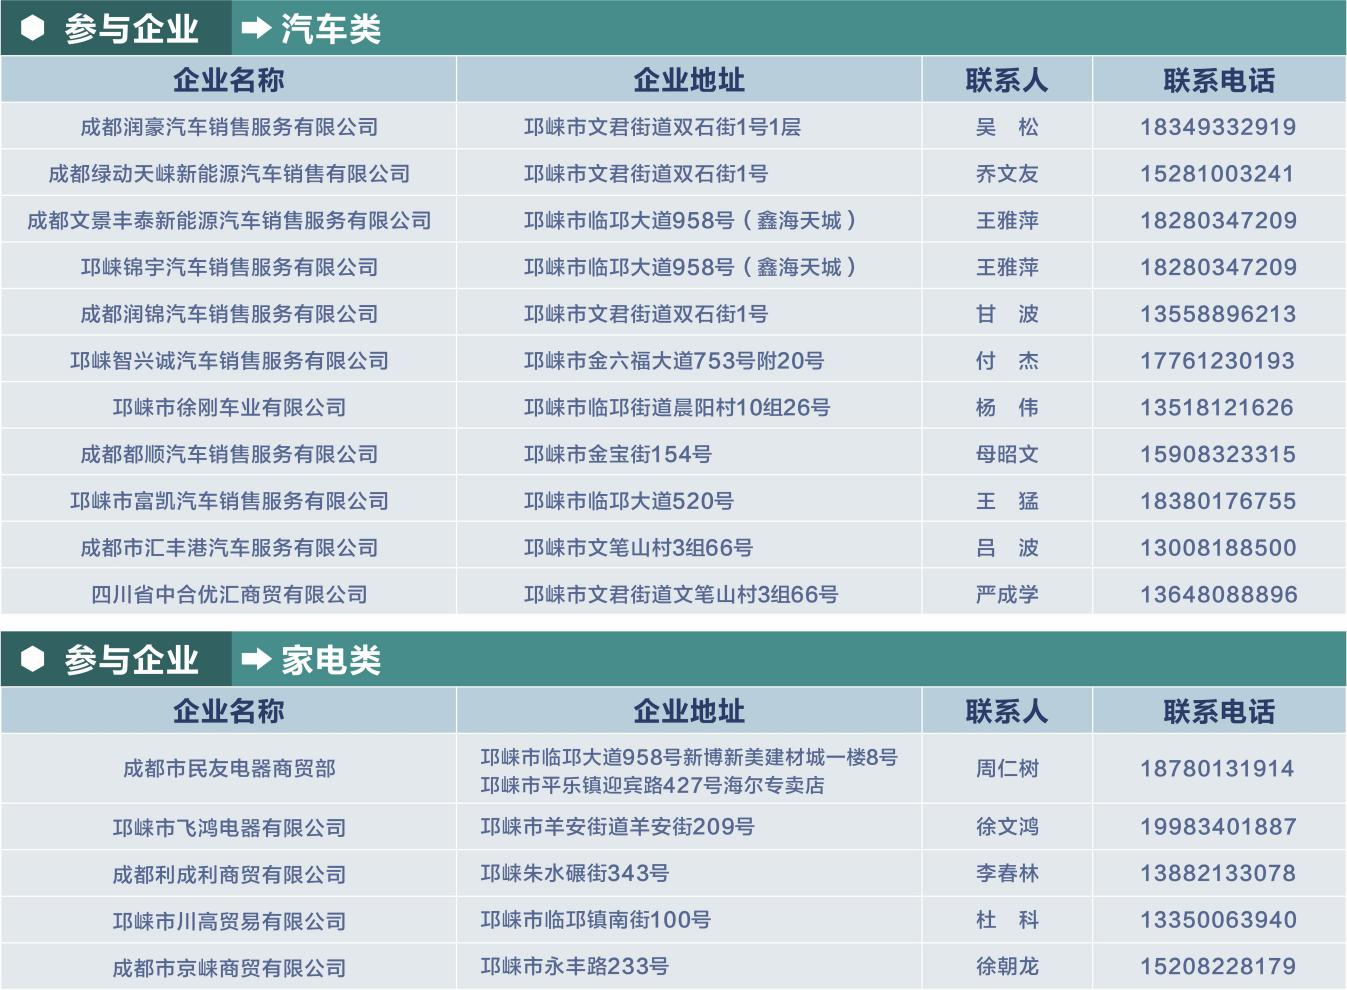1347x990 pixels.
Task: Click the hexagon icon beside 汽车类 参与企业 header
Action: 34,28
